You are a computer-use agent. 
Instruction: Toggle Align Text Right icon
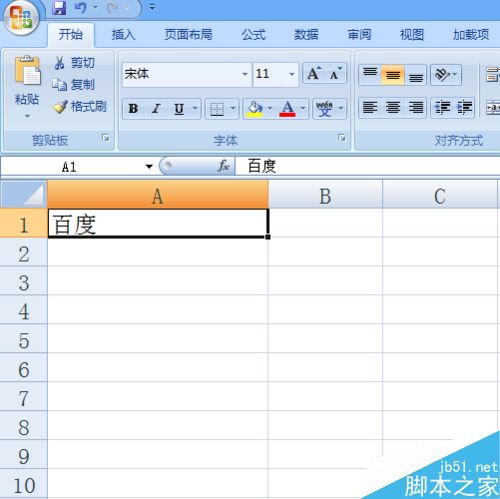[416, 108]
